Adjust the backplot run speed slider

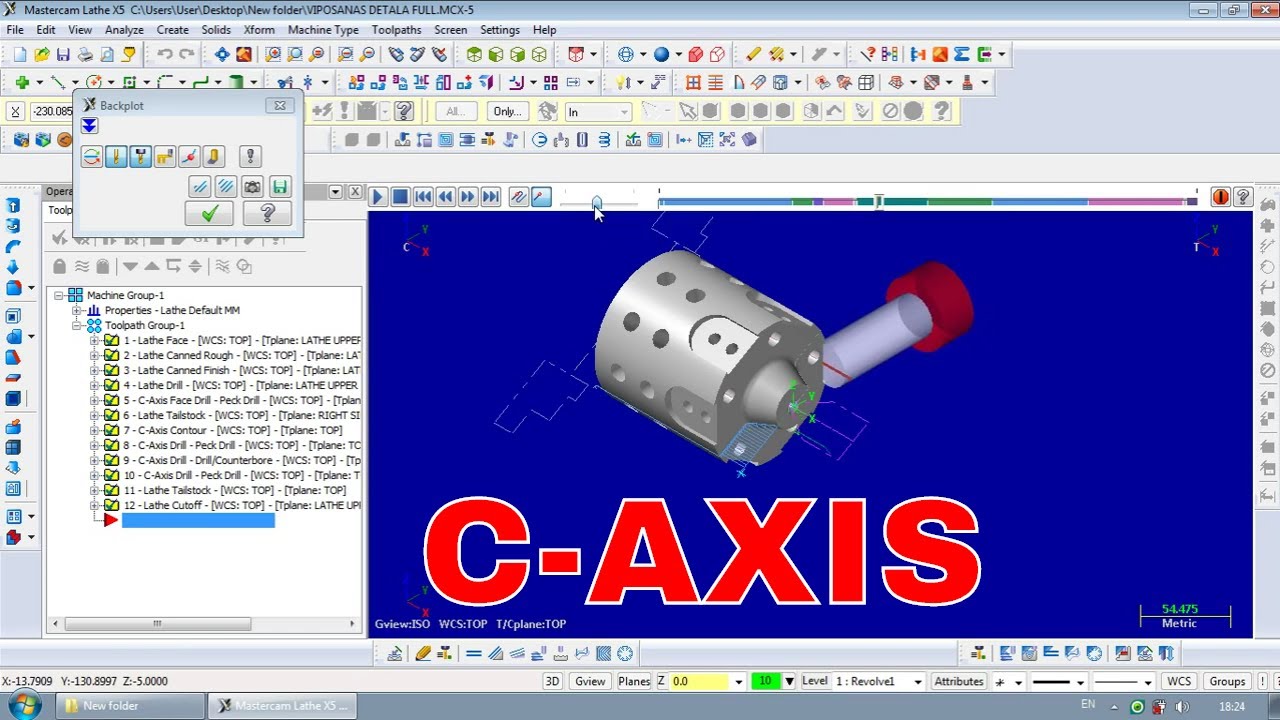[597, 203]
